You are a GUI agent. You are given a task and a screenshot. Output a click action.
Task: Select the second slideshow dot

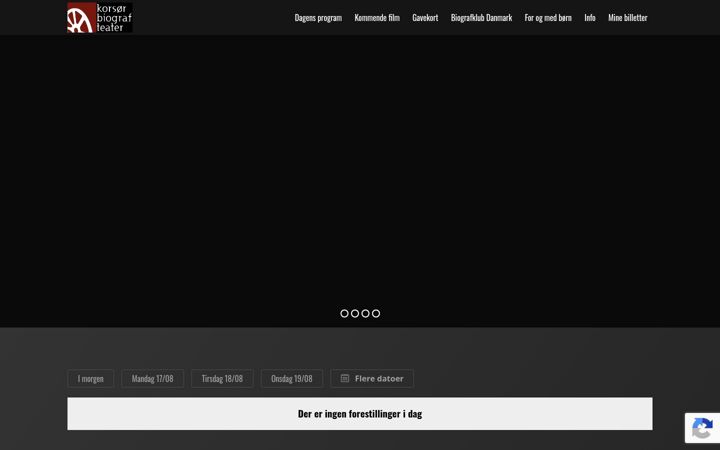(x=355, y=314)
